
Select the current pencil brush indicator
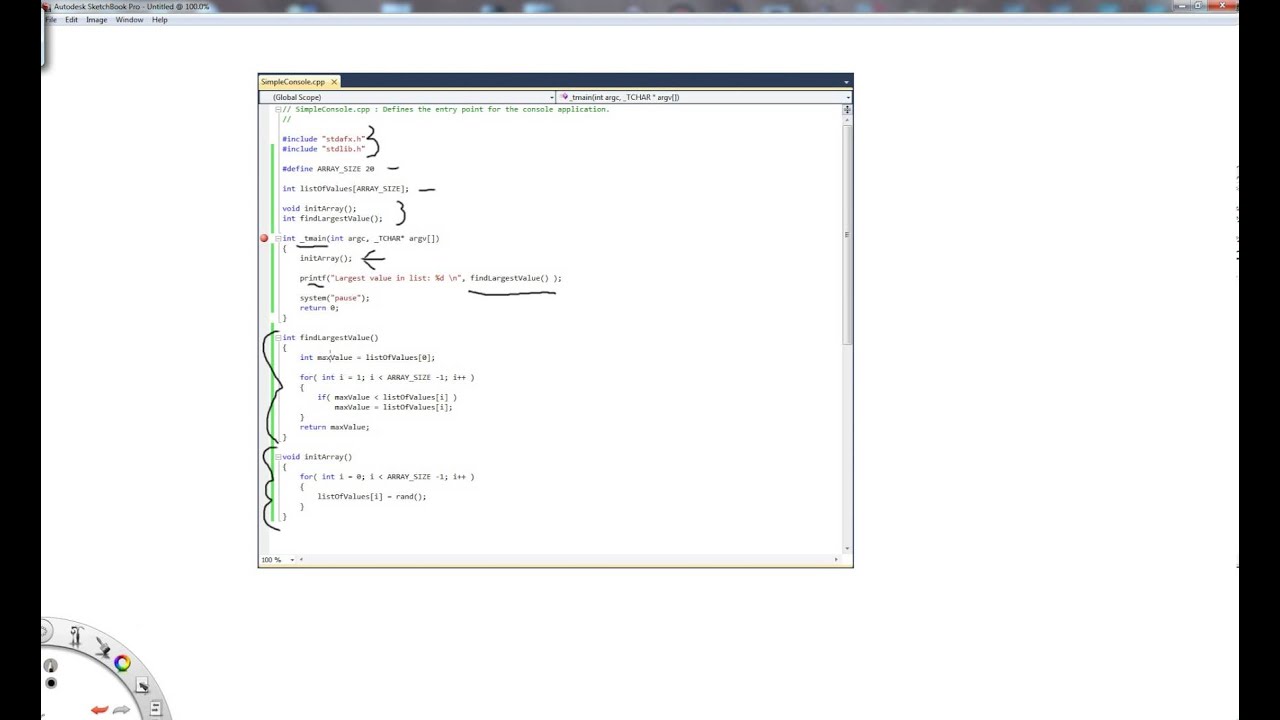tap(50, 665)
